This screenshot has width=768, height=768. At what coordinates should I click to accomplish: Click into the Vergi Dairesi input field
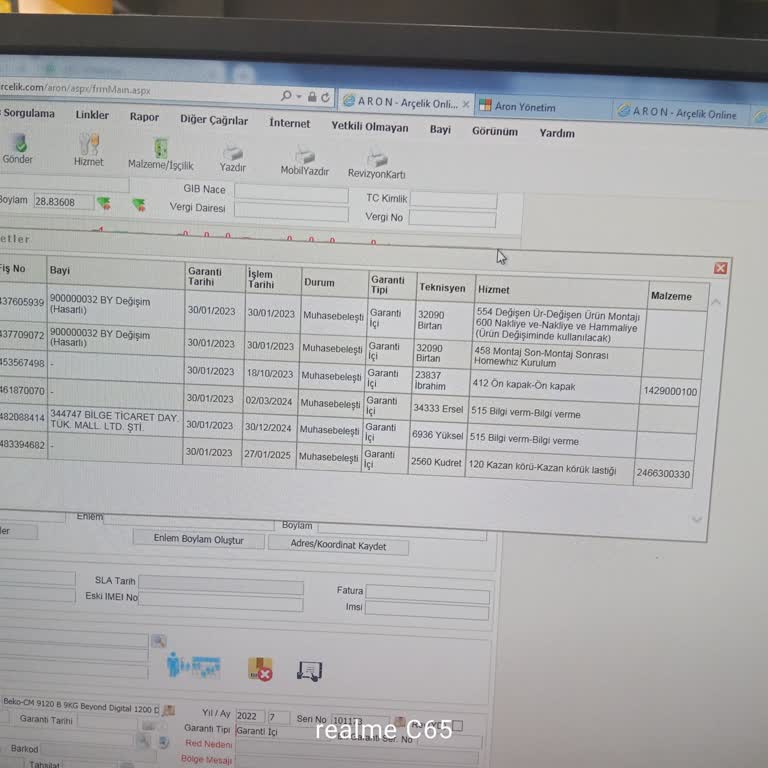tap(291, 212)
